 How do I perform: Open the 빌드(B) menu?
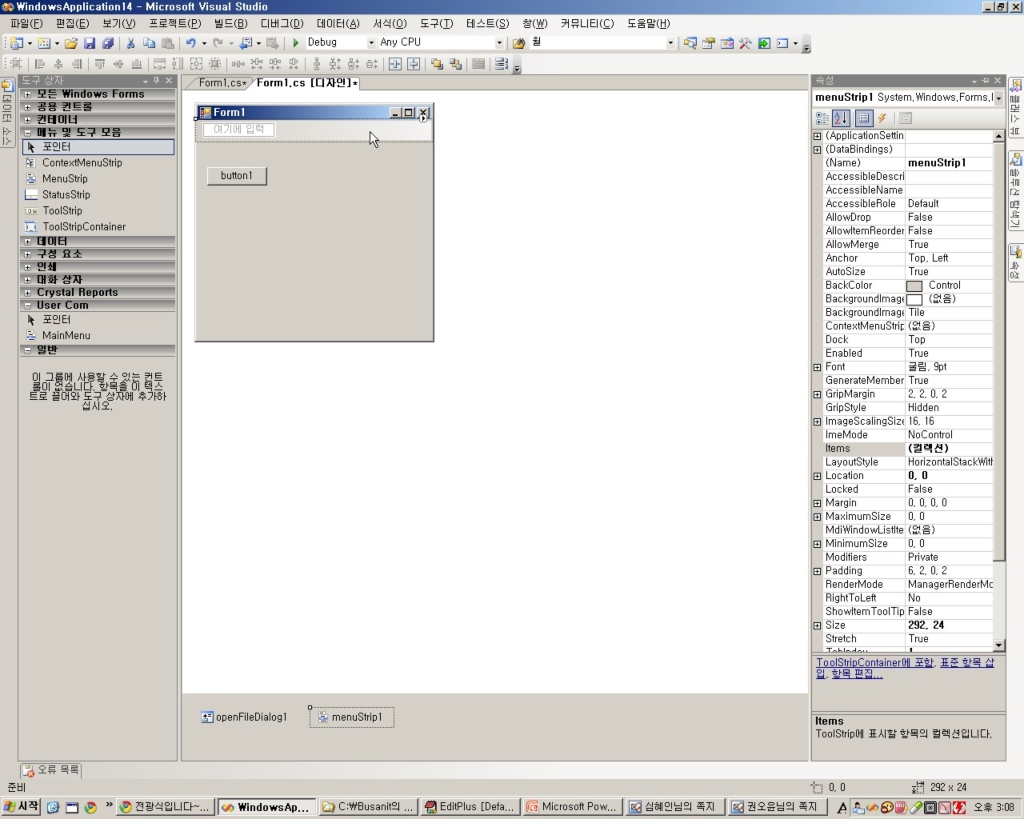(x=231, y=24)
